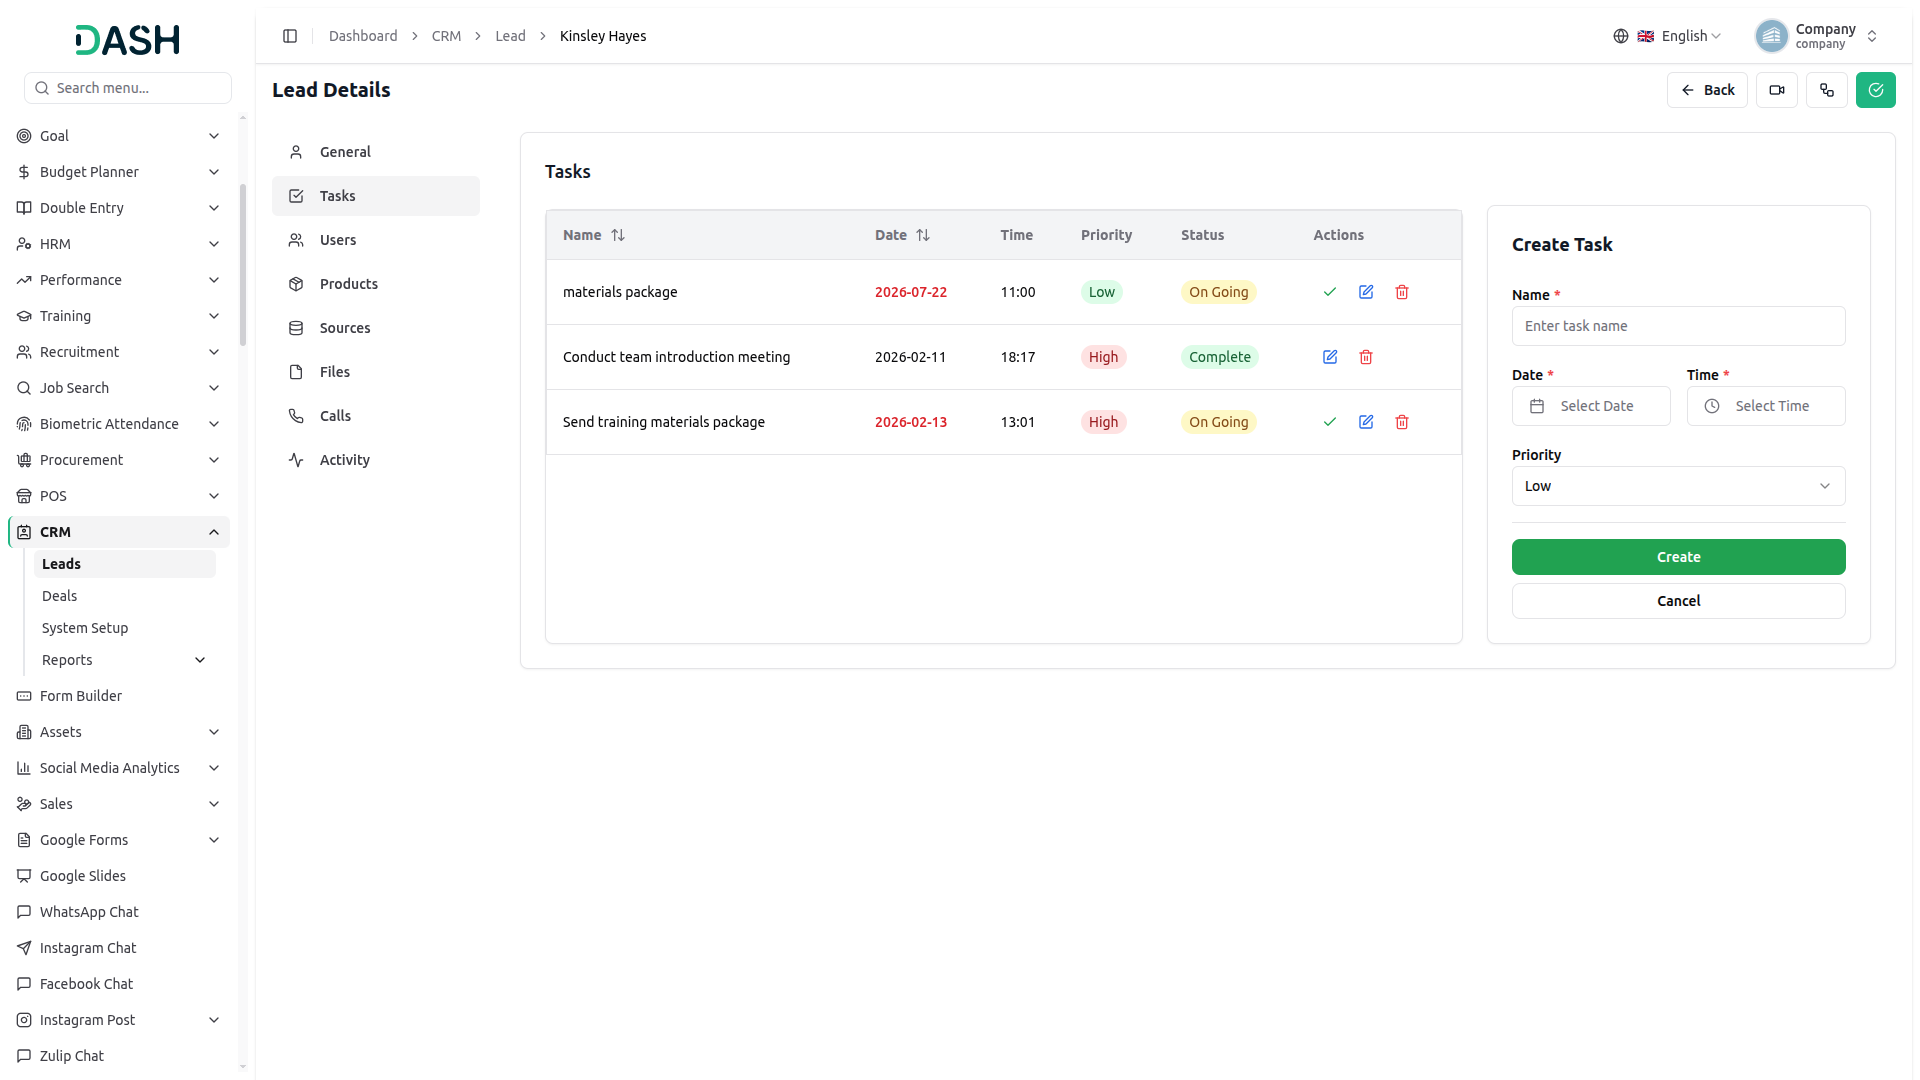This screenshot has height=1080, width=1920.
Task: Click the DASH logo
Action: (128, 40)
